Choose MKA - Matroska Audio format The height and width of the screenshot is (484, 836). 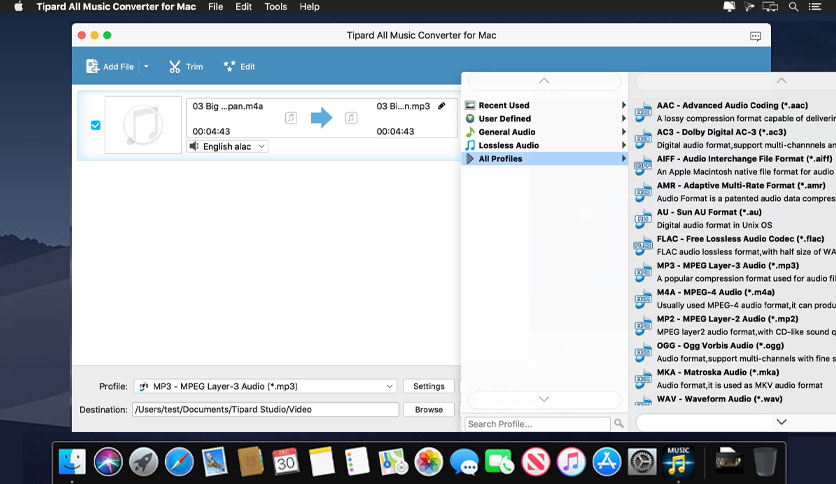[x=734, y=378]
